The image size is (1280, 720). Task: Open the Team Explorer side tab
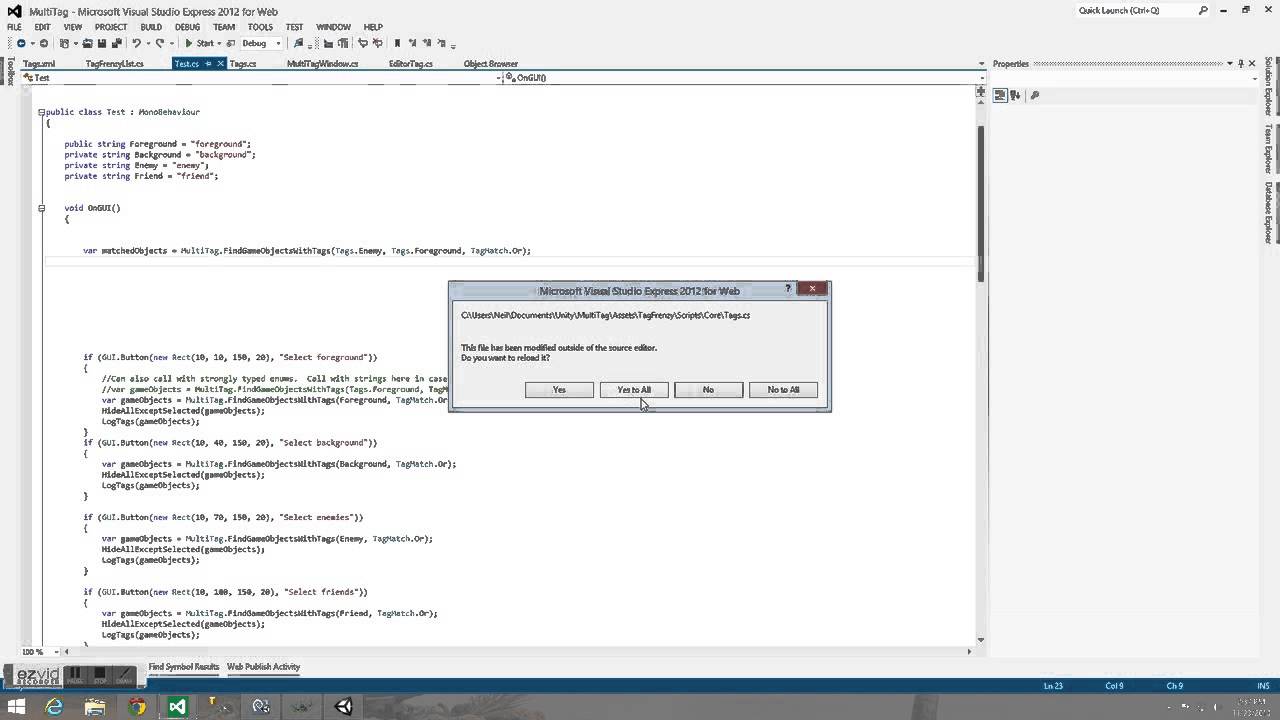1268,148
